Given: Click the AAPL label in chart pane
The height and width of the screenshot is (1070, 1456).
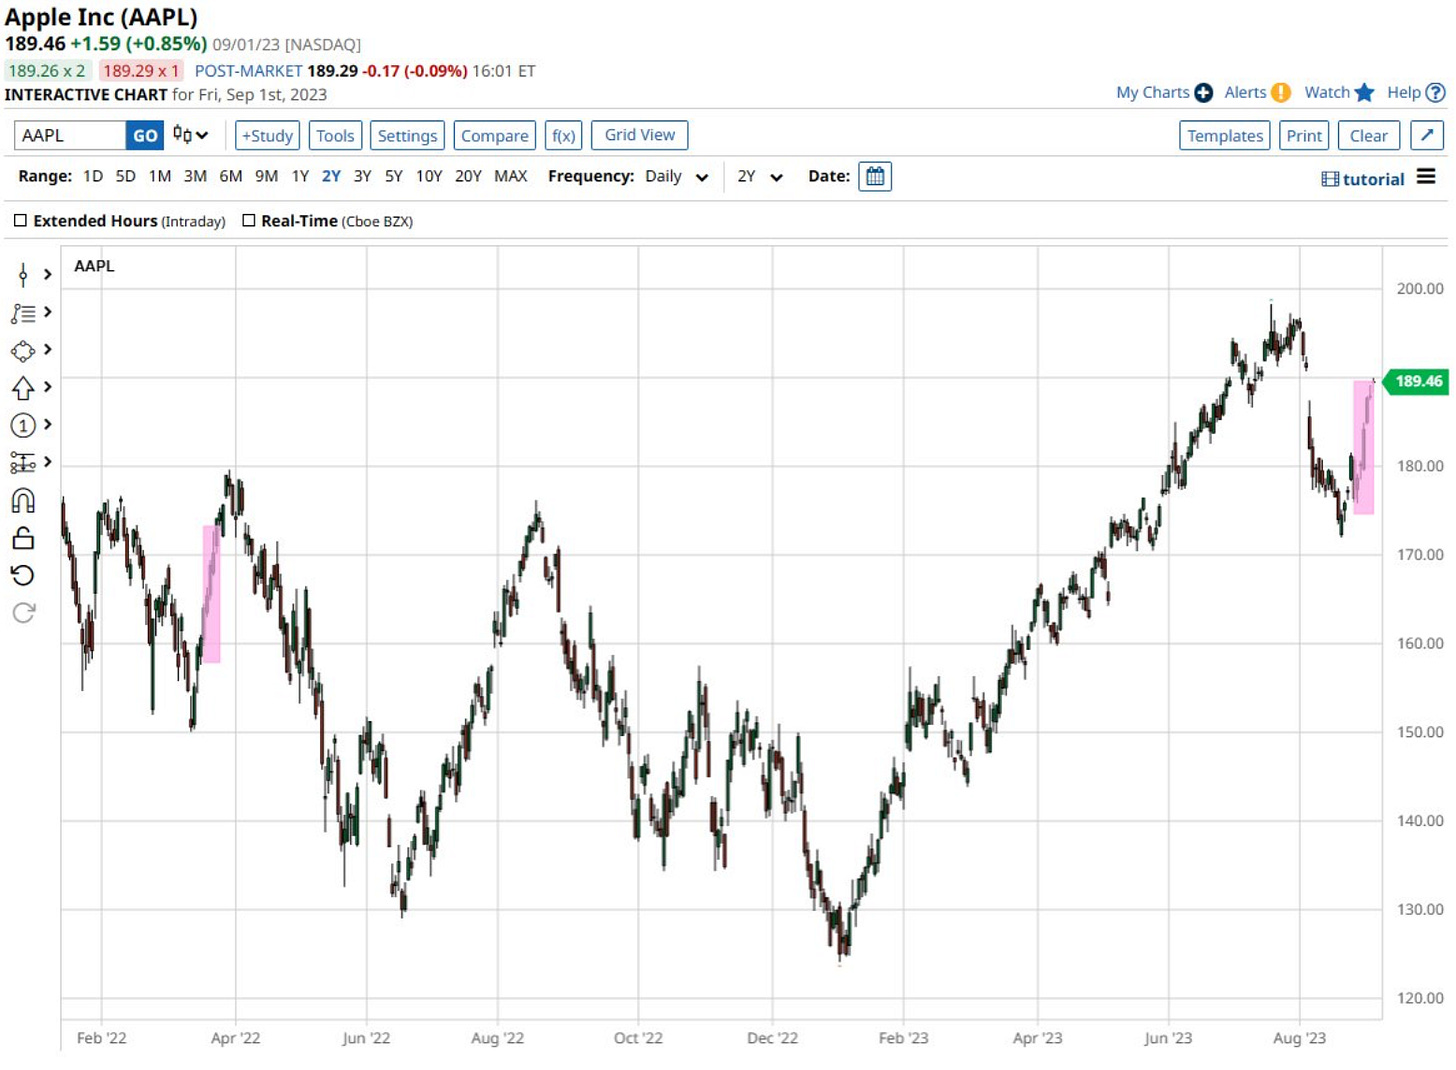Looking at the screenshot, I should [x=94, y=266].
